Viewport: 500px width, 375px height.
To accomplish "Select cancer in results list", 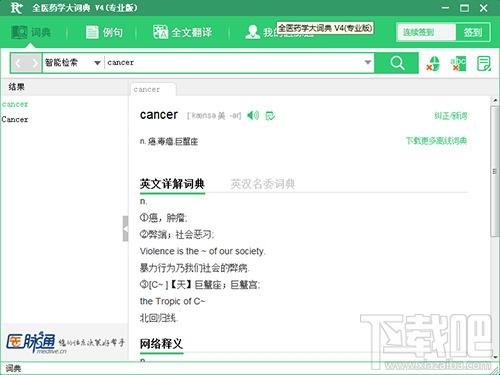I will [x=15, y=104].
